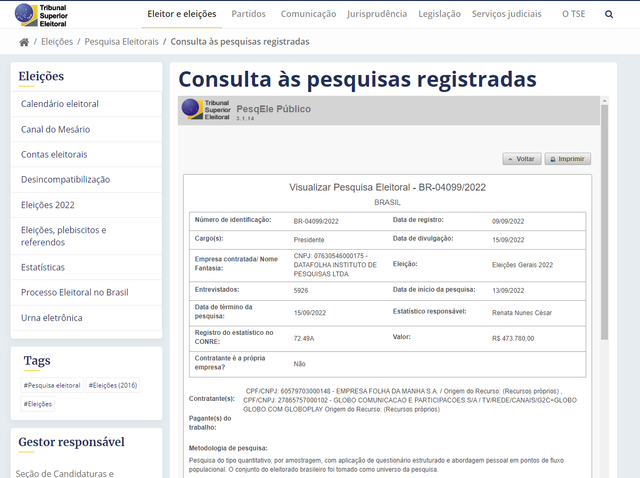Open Eleições 2022 sidebar link
640x478 pixels.
48,205
